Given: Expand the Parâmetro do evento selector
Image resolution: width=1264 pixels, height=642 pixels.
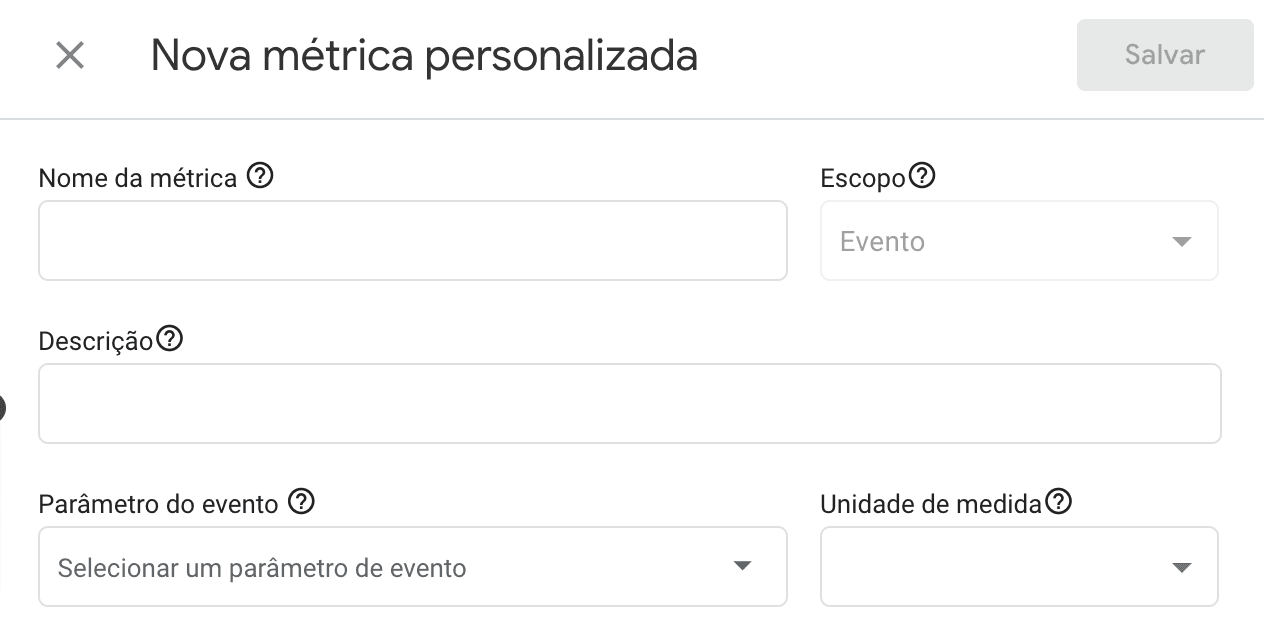Looking at the screenshot, I should click(x=413, y=566).
